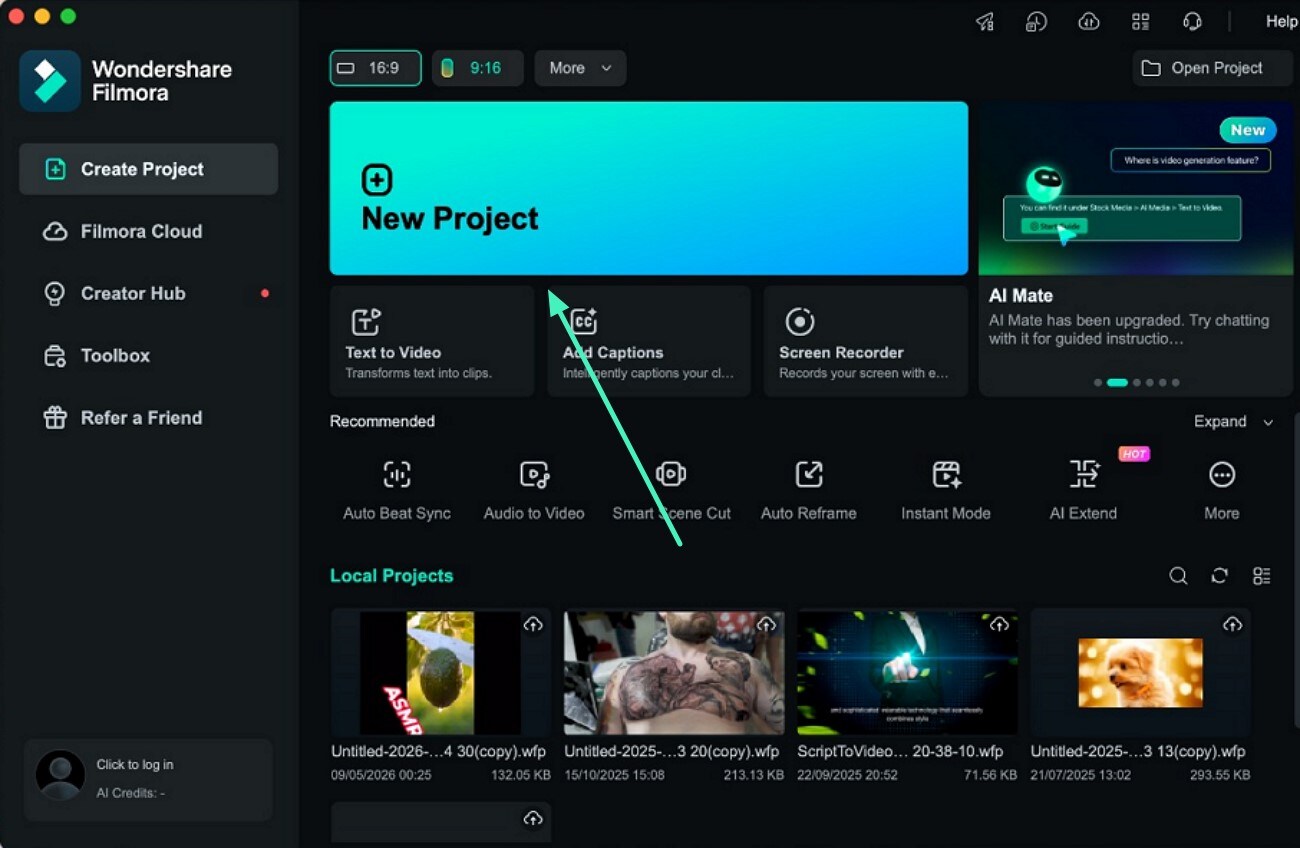Upload ScriptToVideo project to cloud
Screen dimensions: 1300x848
999,624
